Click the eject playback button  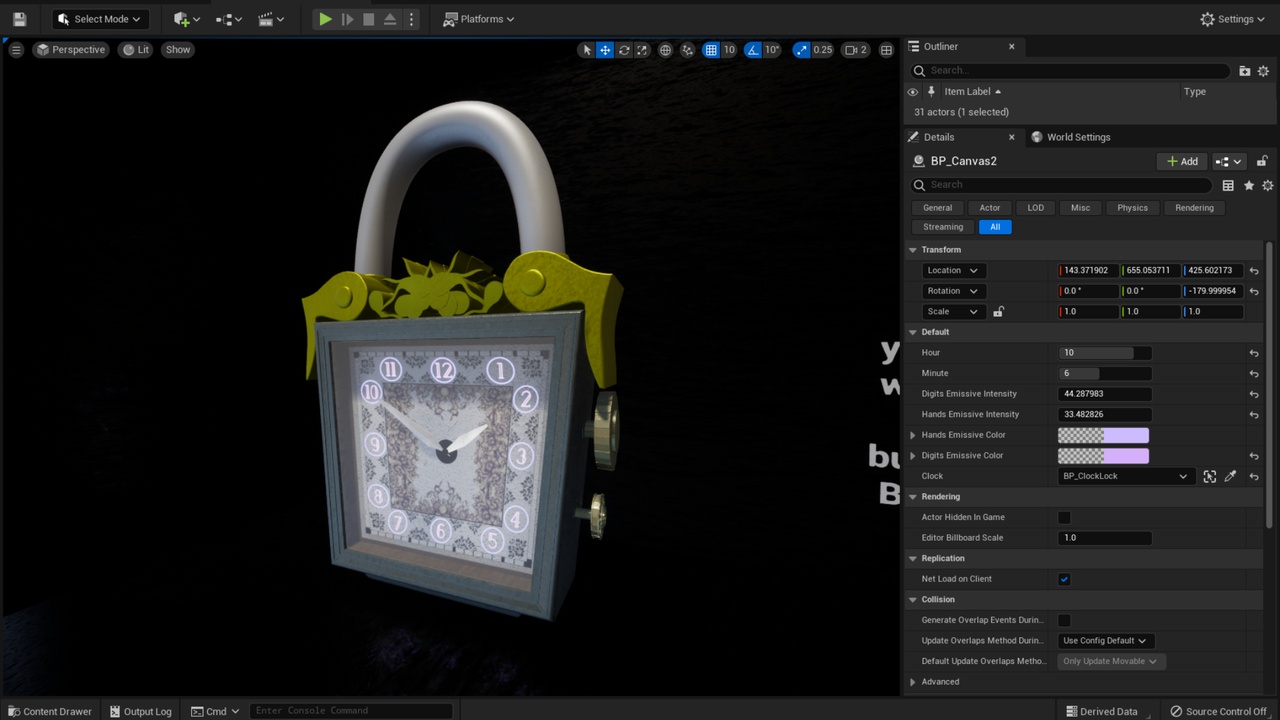pos(390,19)
